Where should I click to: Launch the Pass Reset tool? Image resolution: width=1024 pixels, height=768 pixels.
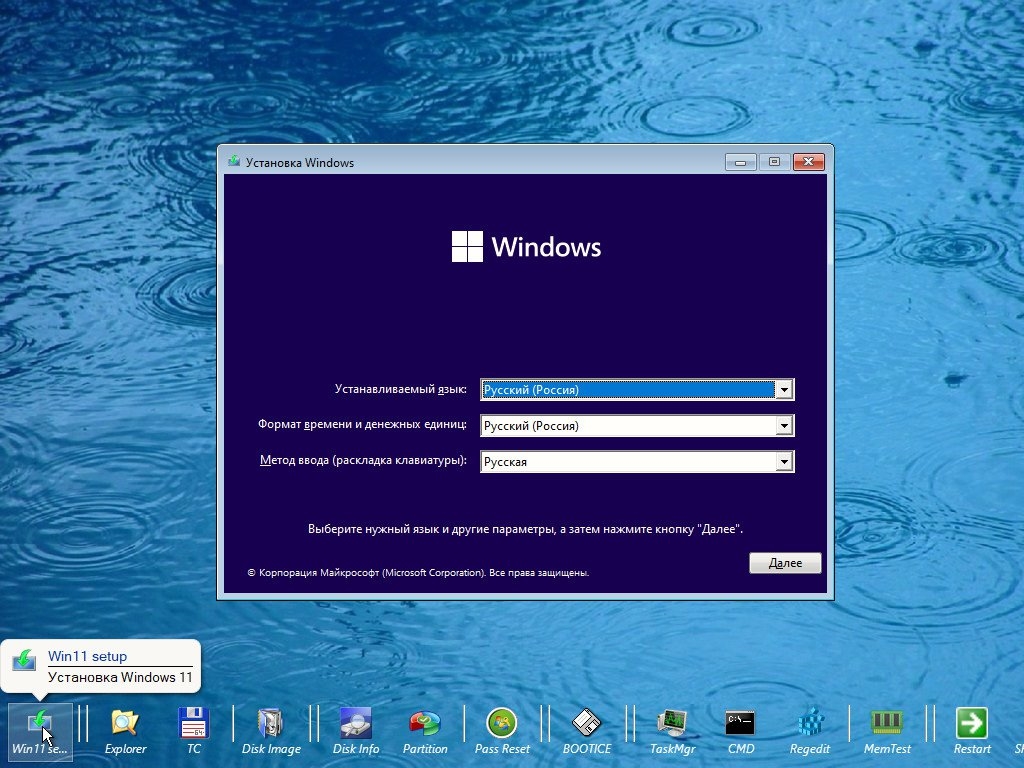[502, 724]
